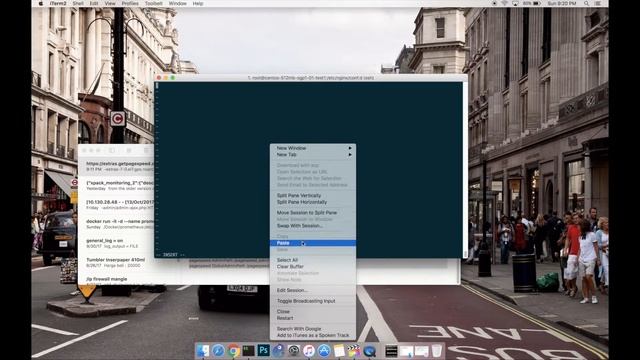Choose Search With Google
Viewport: 640px width, 360px height.
point(313,329)
